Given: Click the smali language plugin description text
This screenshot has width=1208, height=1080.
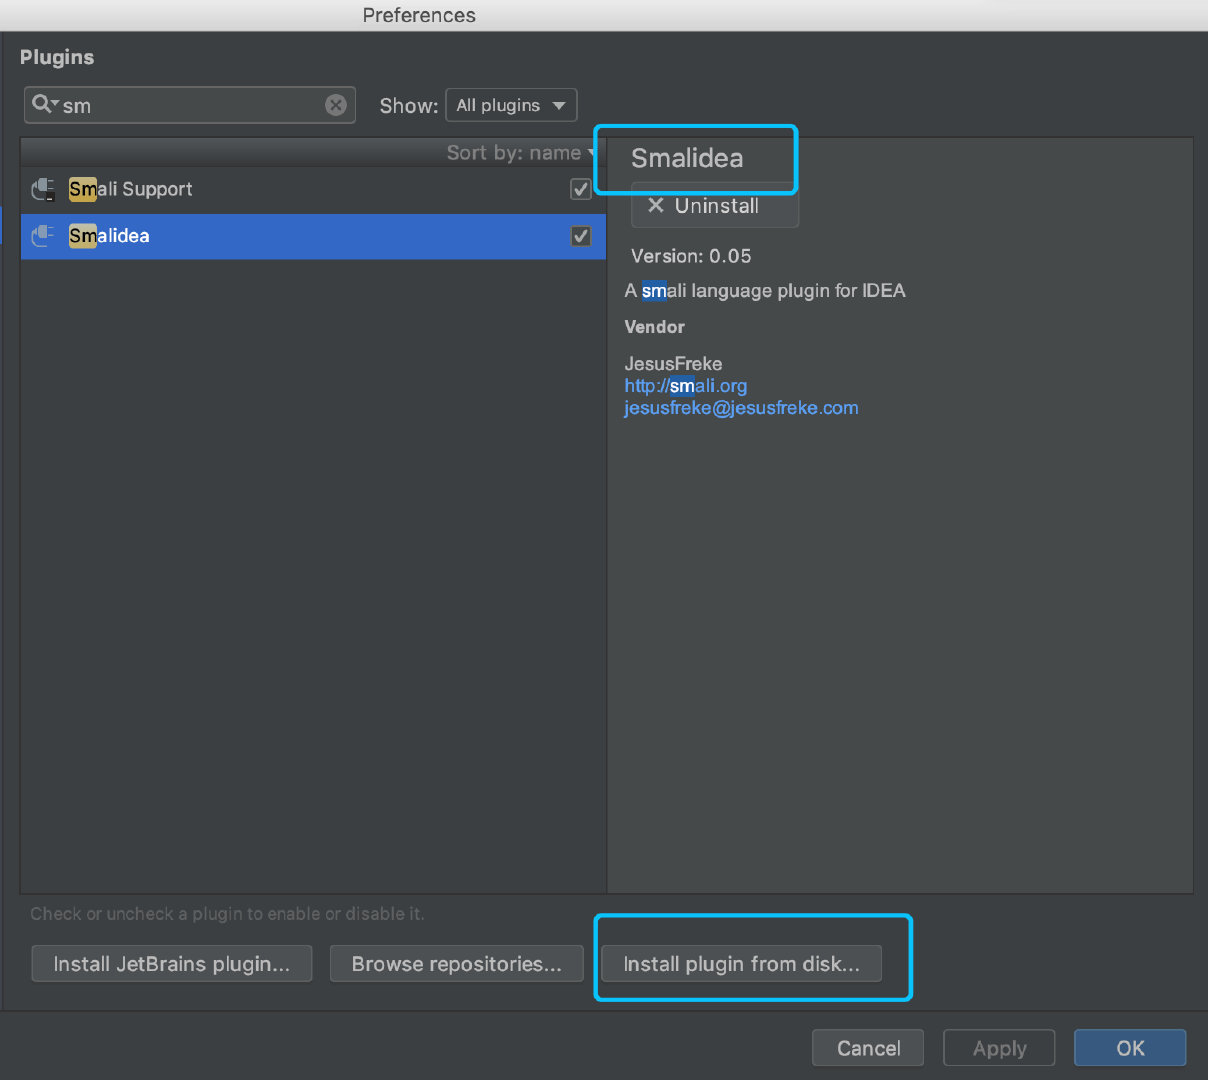Looking at the screenshot, I should (765, 291).
